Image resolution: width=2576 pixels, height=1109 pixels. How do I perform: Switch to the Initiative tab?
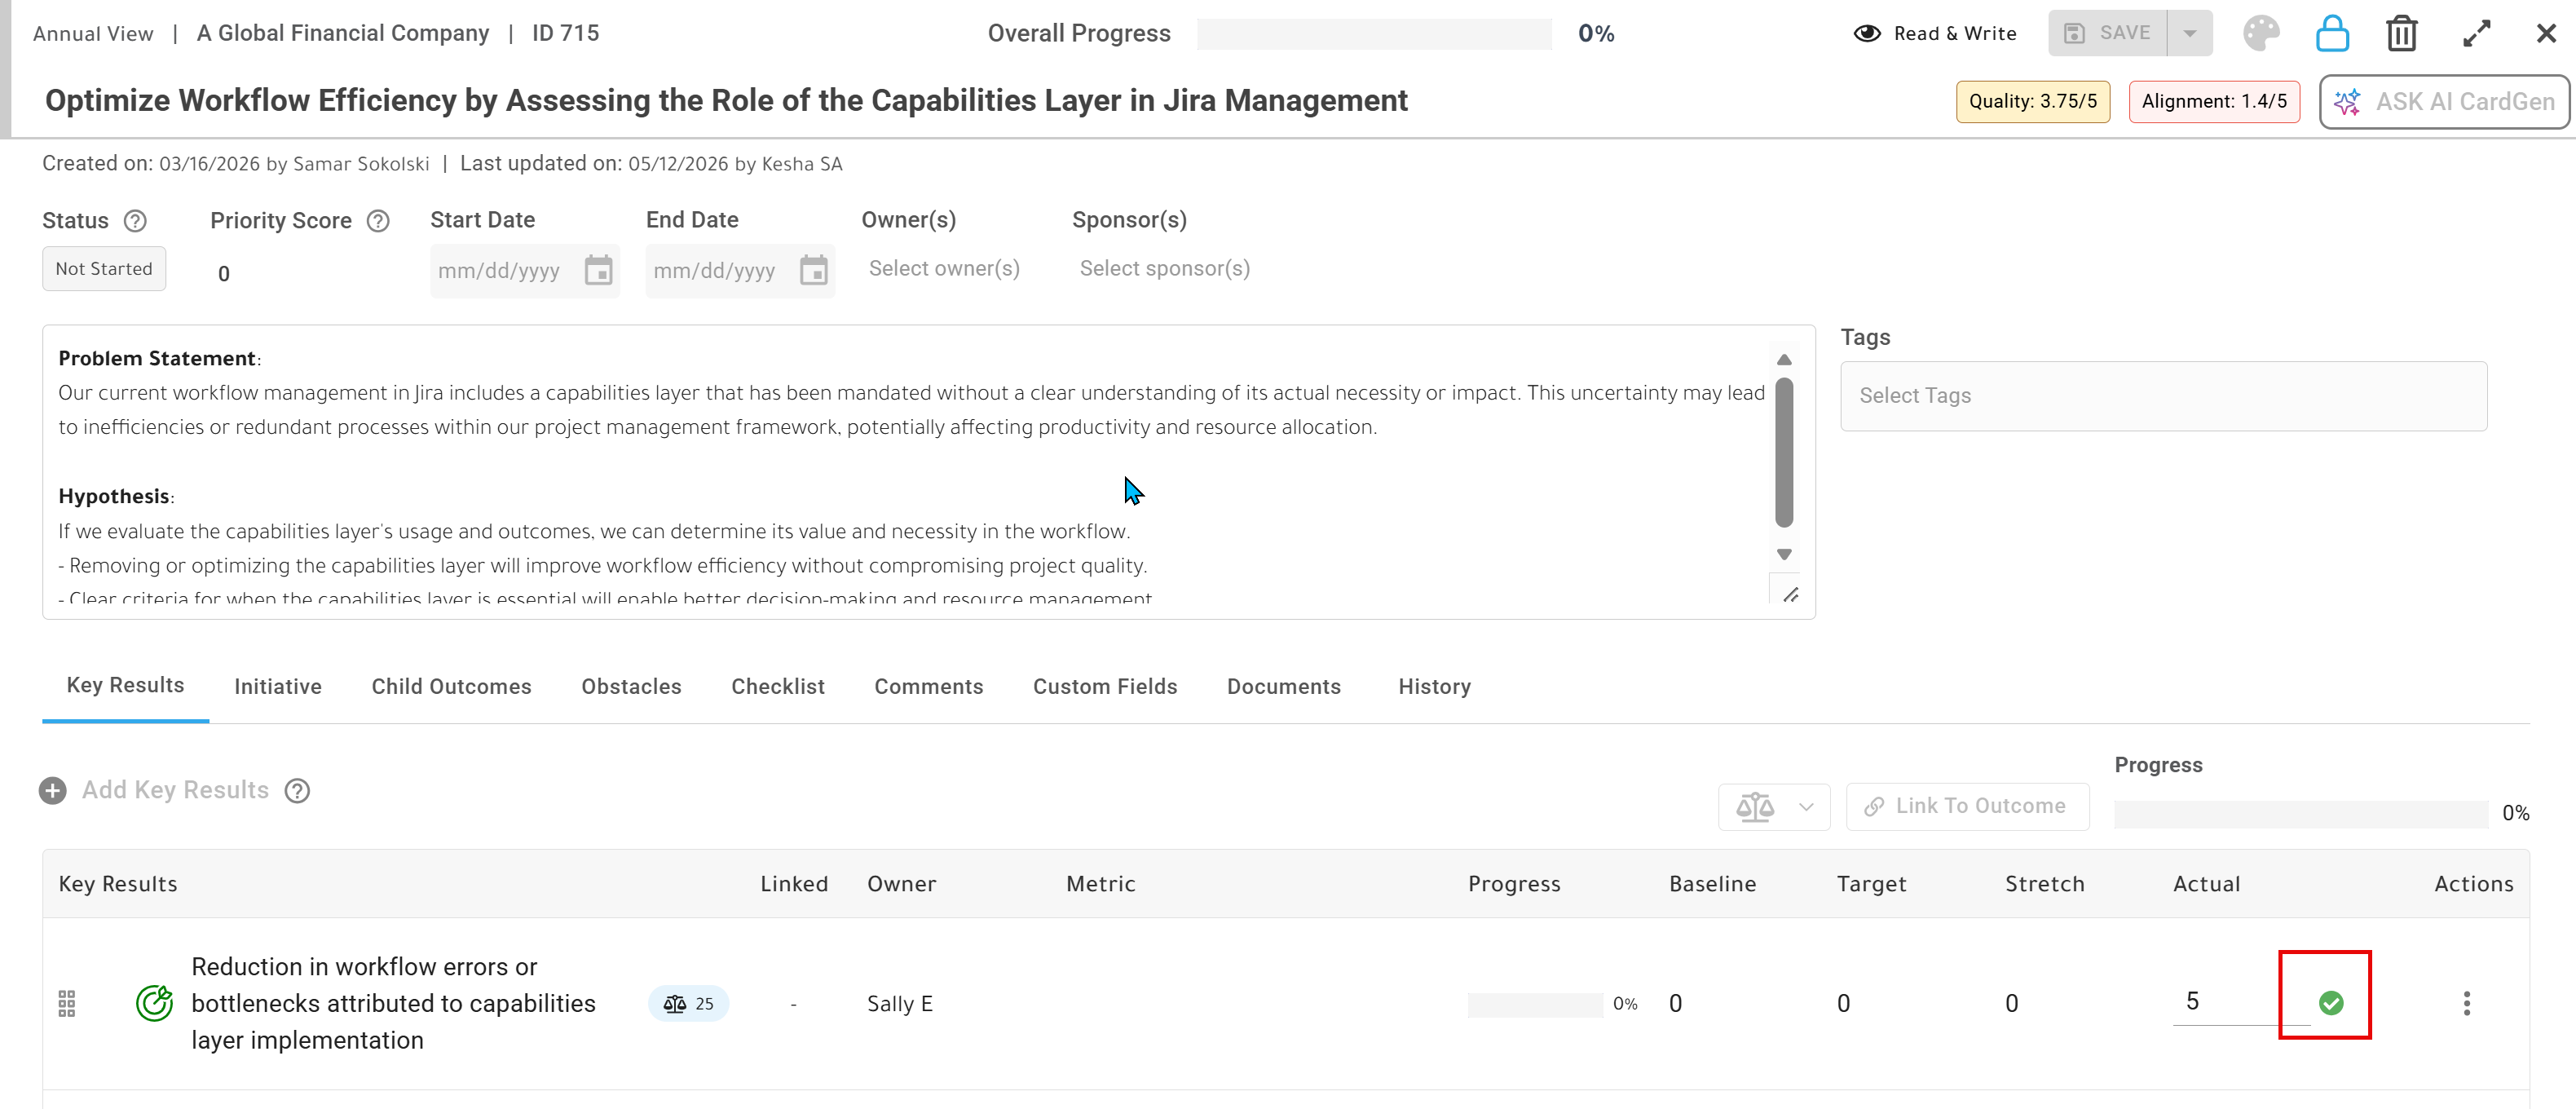[x=278, y=687]
